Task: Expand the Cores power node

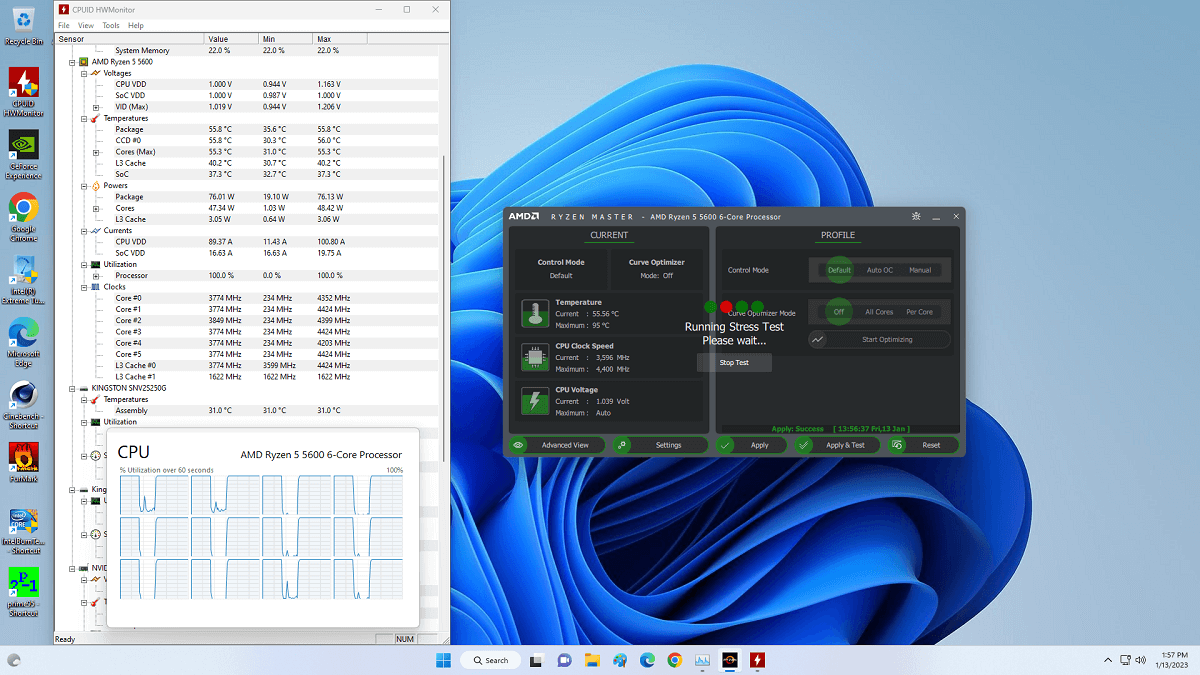Action: tap(96, 208)
